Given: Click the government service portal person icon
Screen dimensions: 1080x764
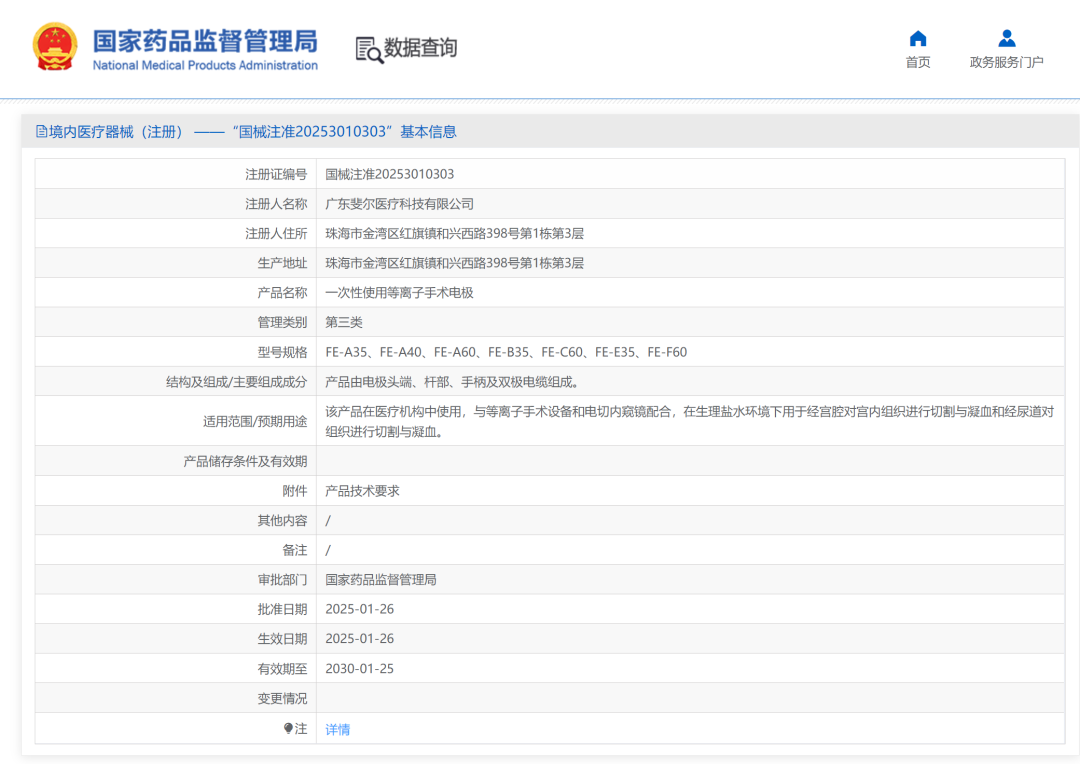Looking at the screenshot, I should point(1006,38).
